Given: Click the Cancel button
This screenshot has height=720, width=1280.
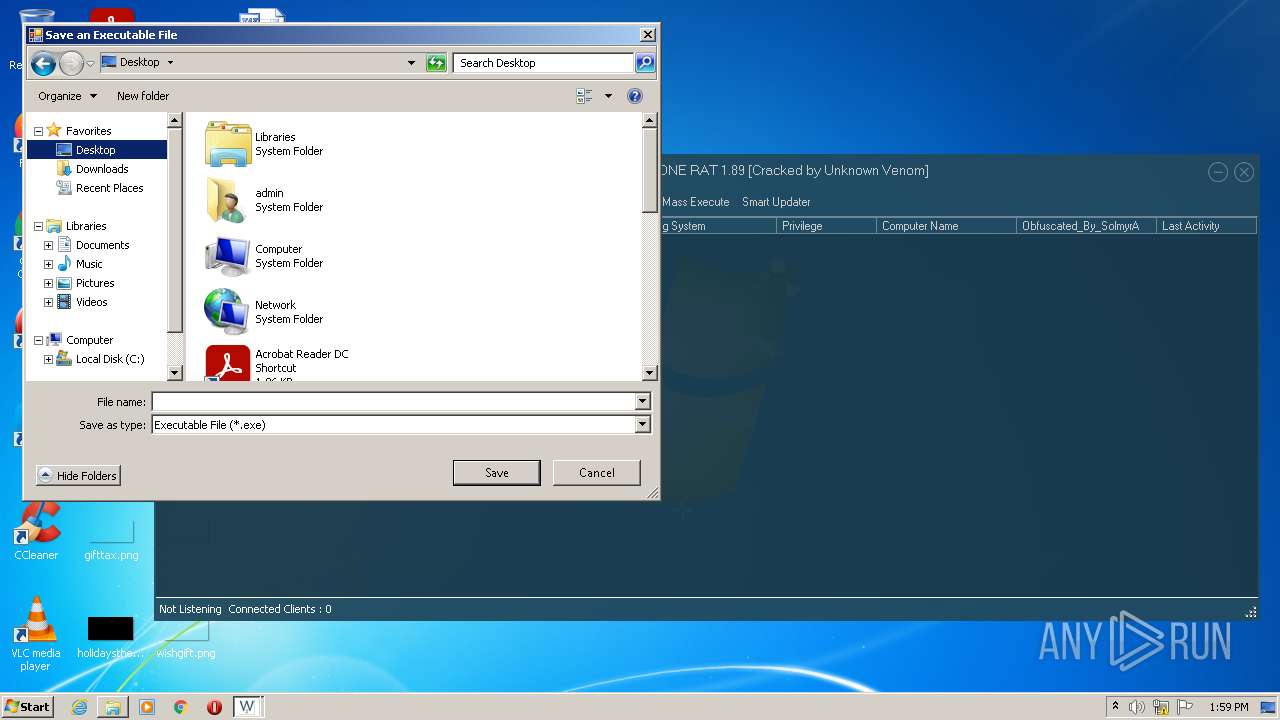Looking at the screenshot, I should pos(597,473).
